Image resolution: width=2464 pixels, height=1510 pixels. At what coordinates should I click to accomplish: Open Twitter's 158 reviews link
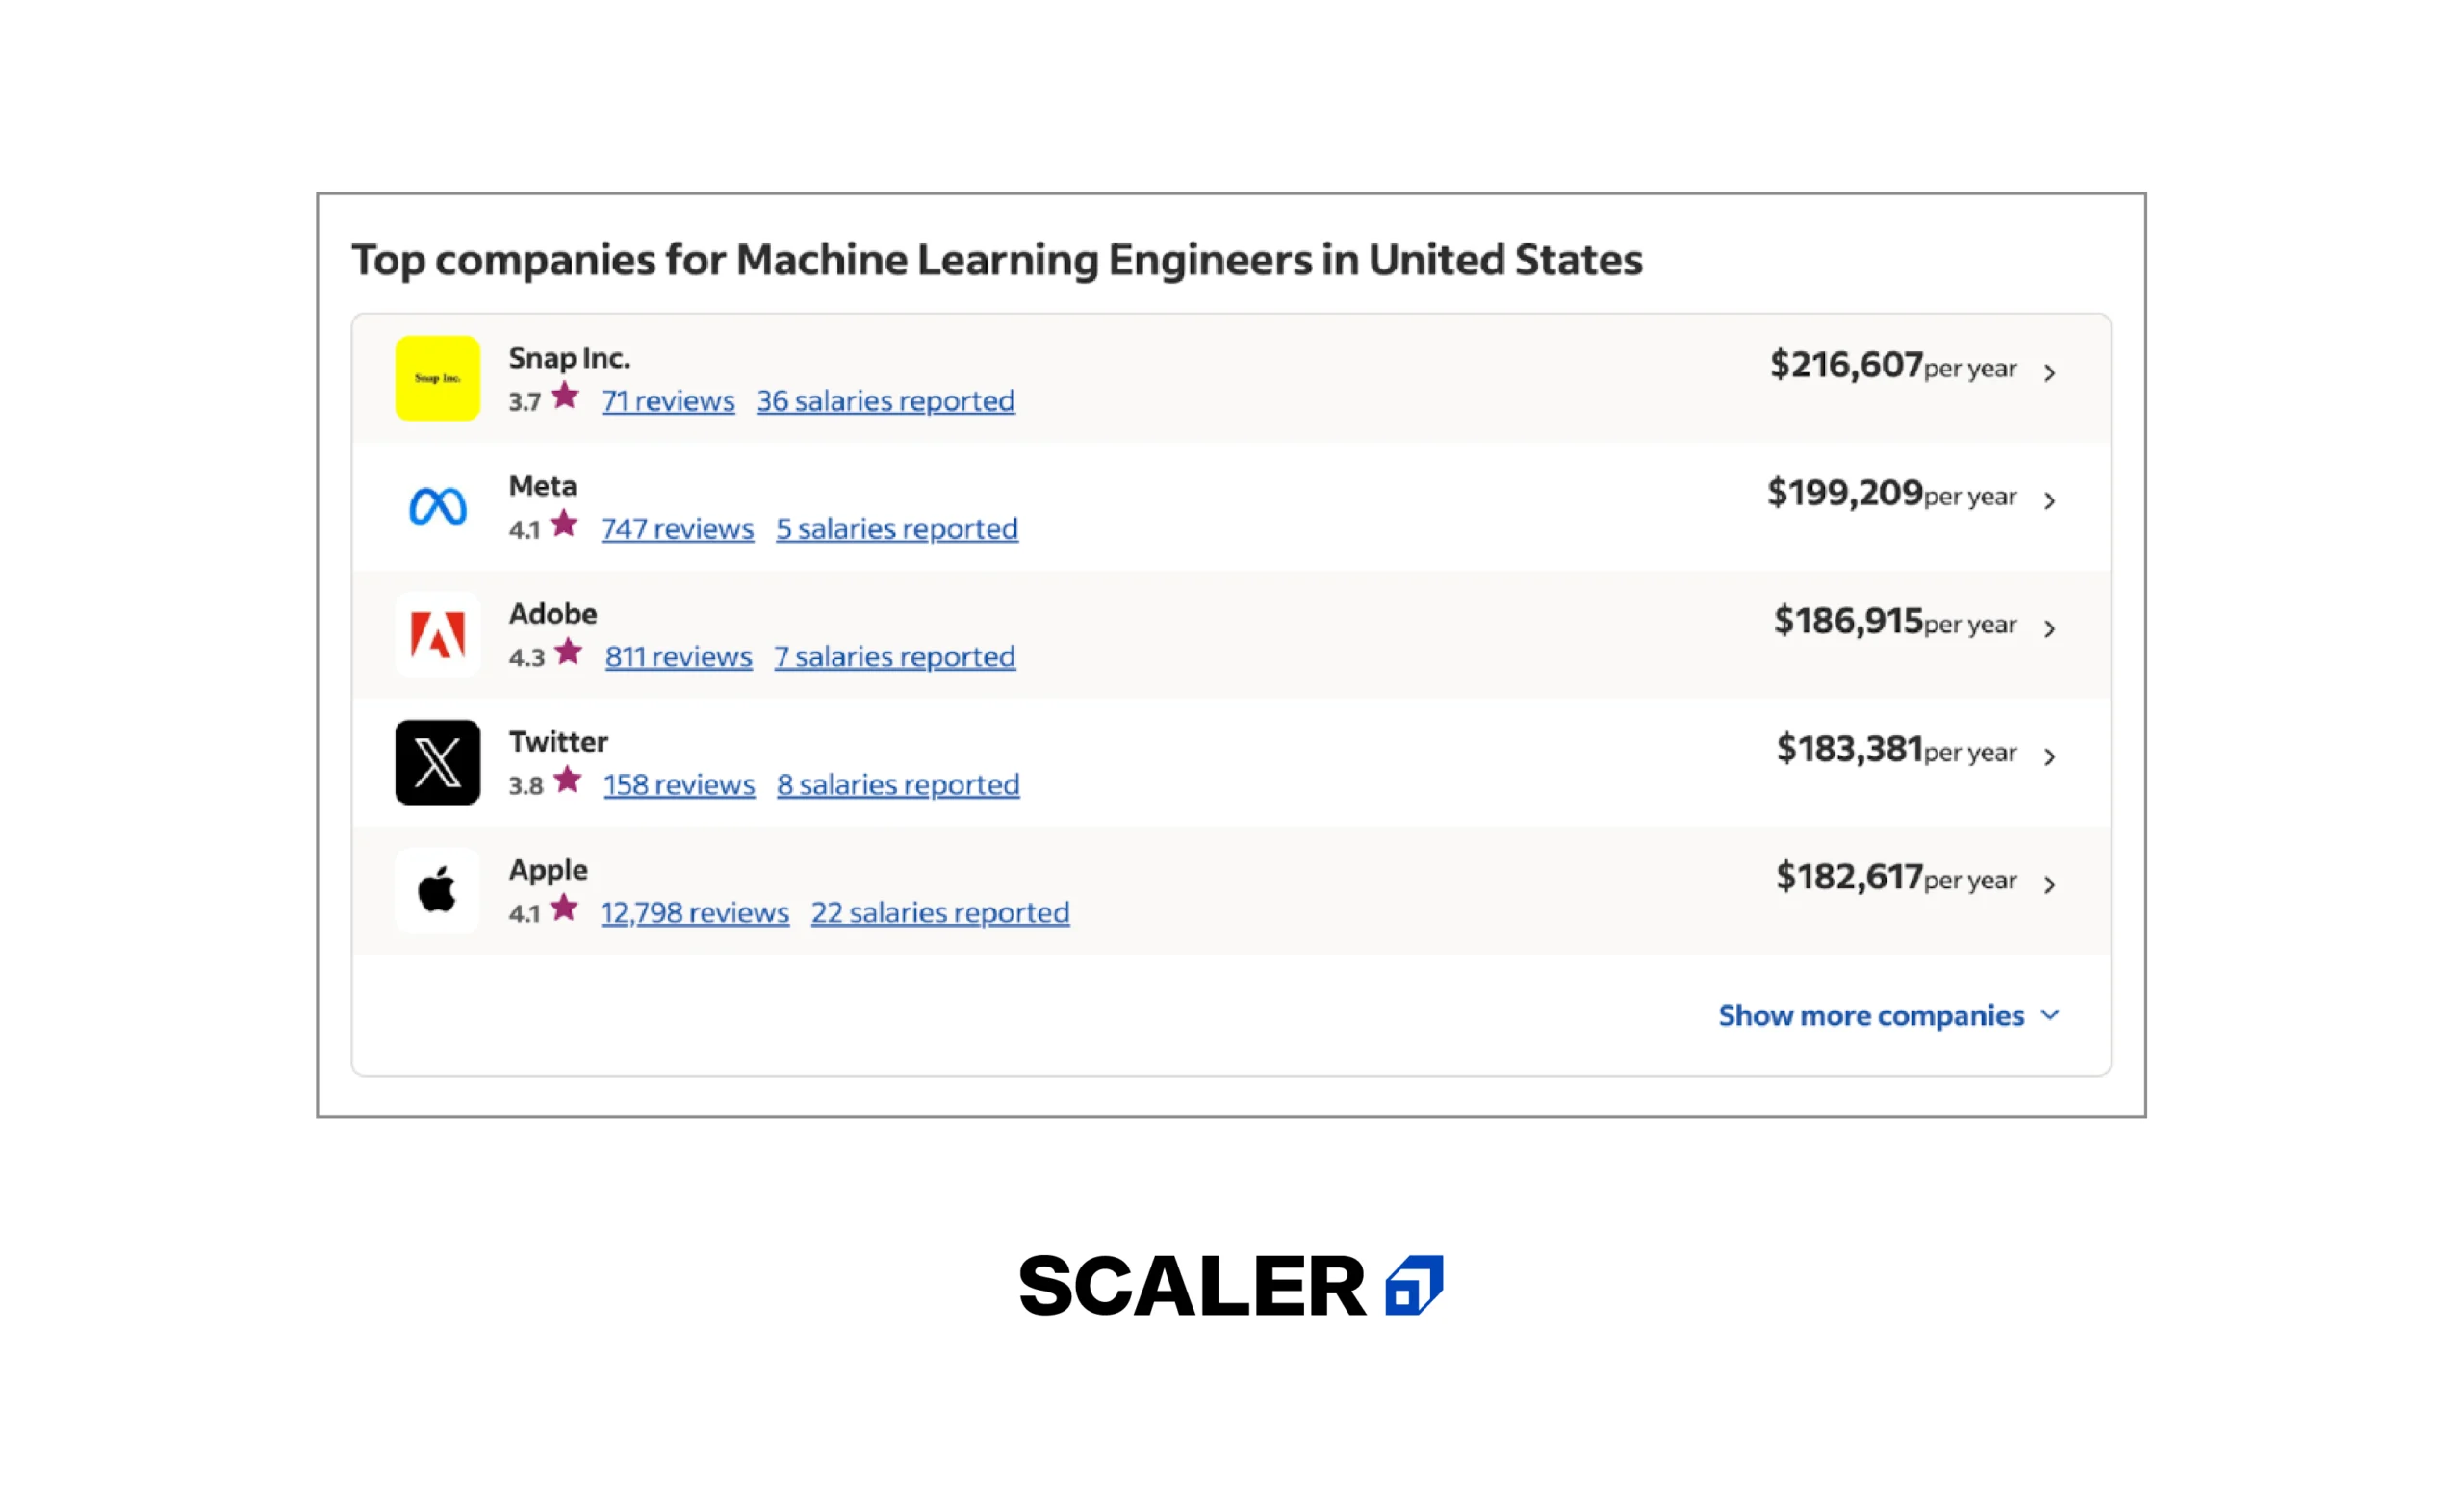[678, 785]
